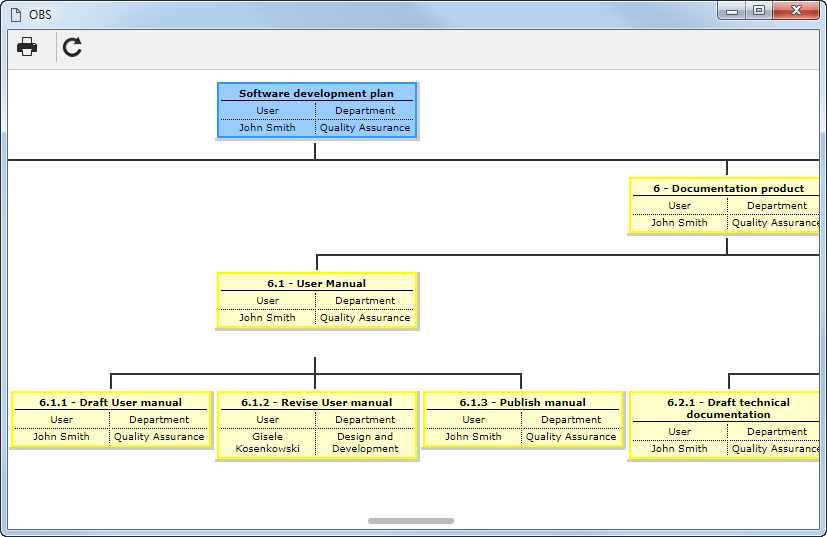Click John Smith under 6.1.3 Publish manual
Viewport: 827px width, 537px height.
click(473, 437)
